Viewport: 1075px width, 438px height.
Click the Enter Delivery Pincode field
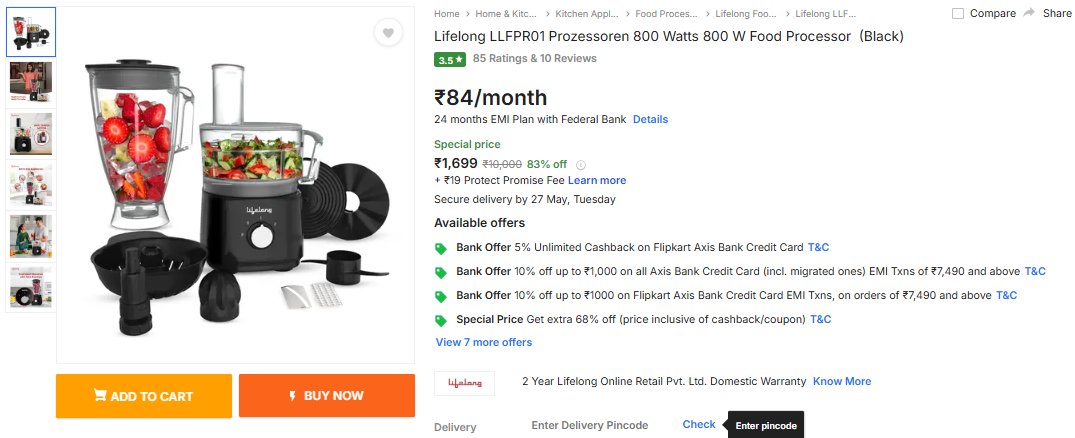point(590,425)
